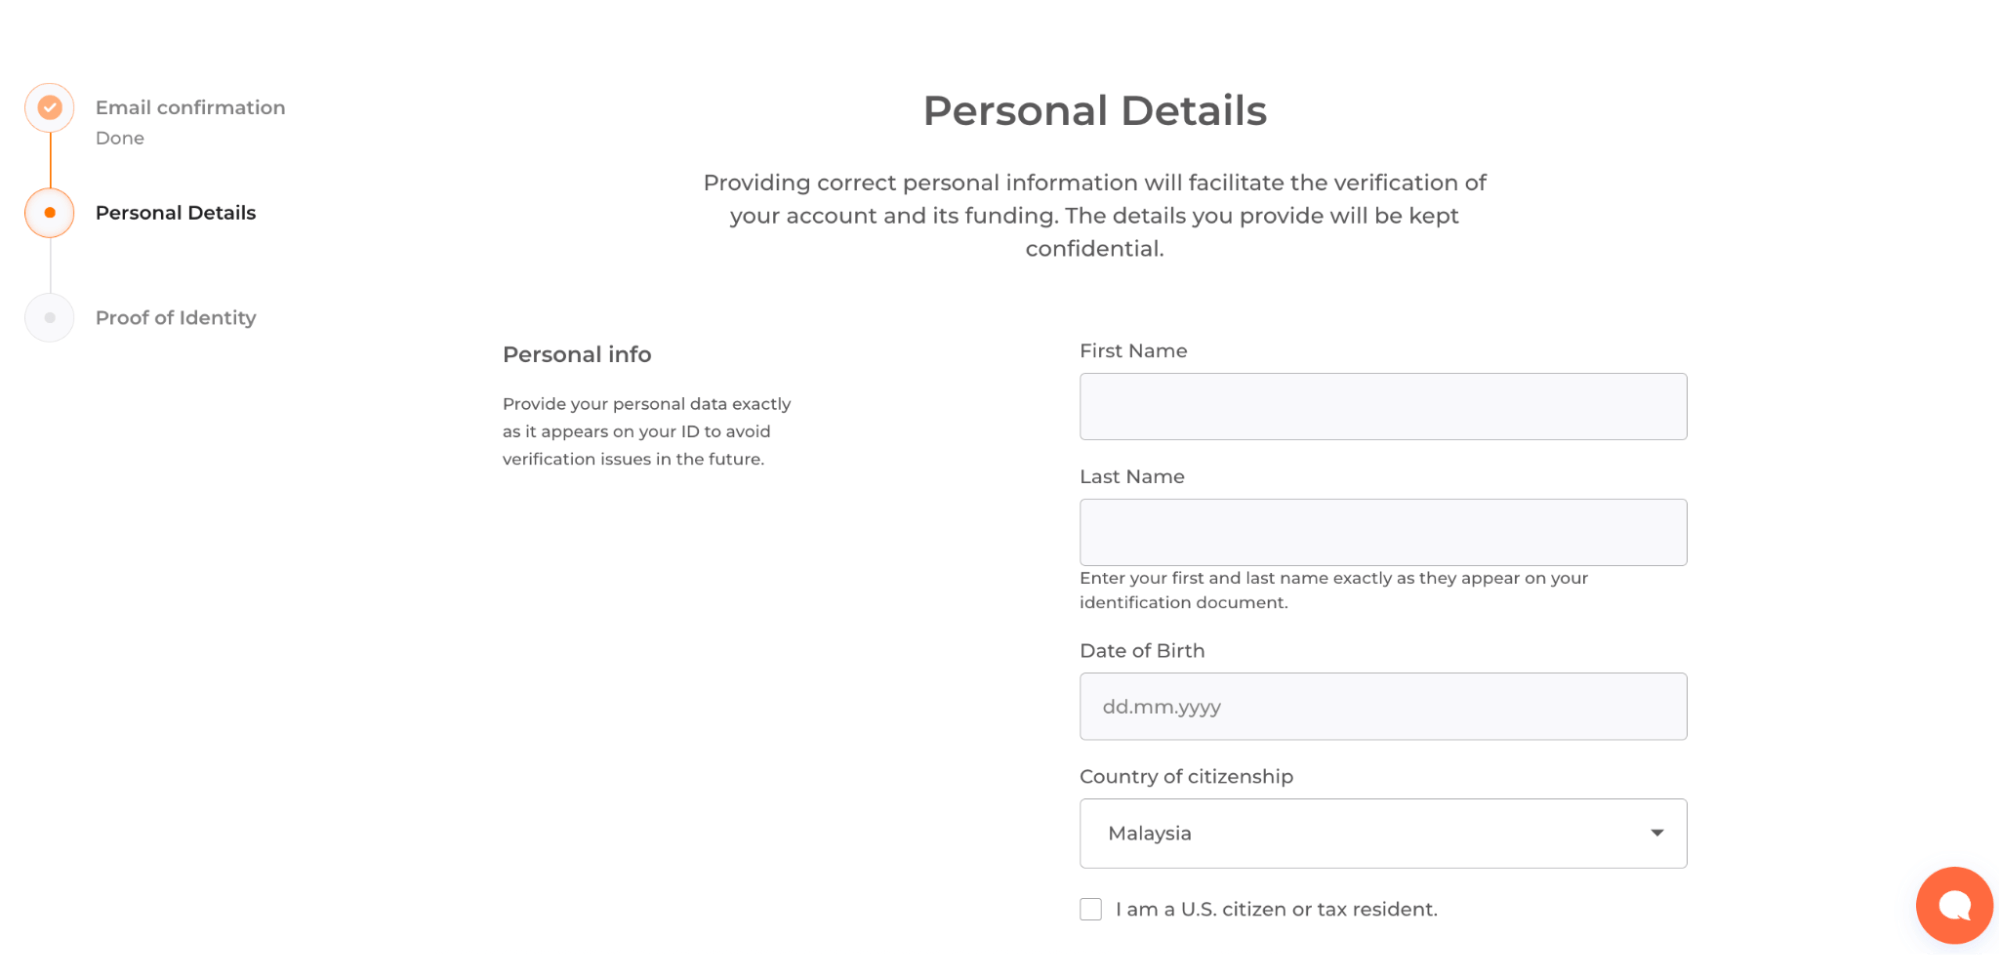Go to the Proof of Identity step
The height and width of the screenshot is (955, 1999).
[176, 318]
